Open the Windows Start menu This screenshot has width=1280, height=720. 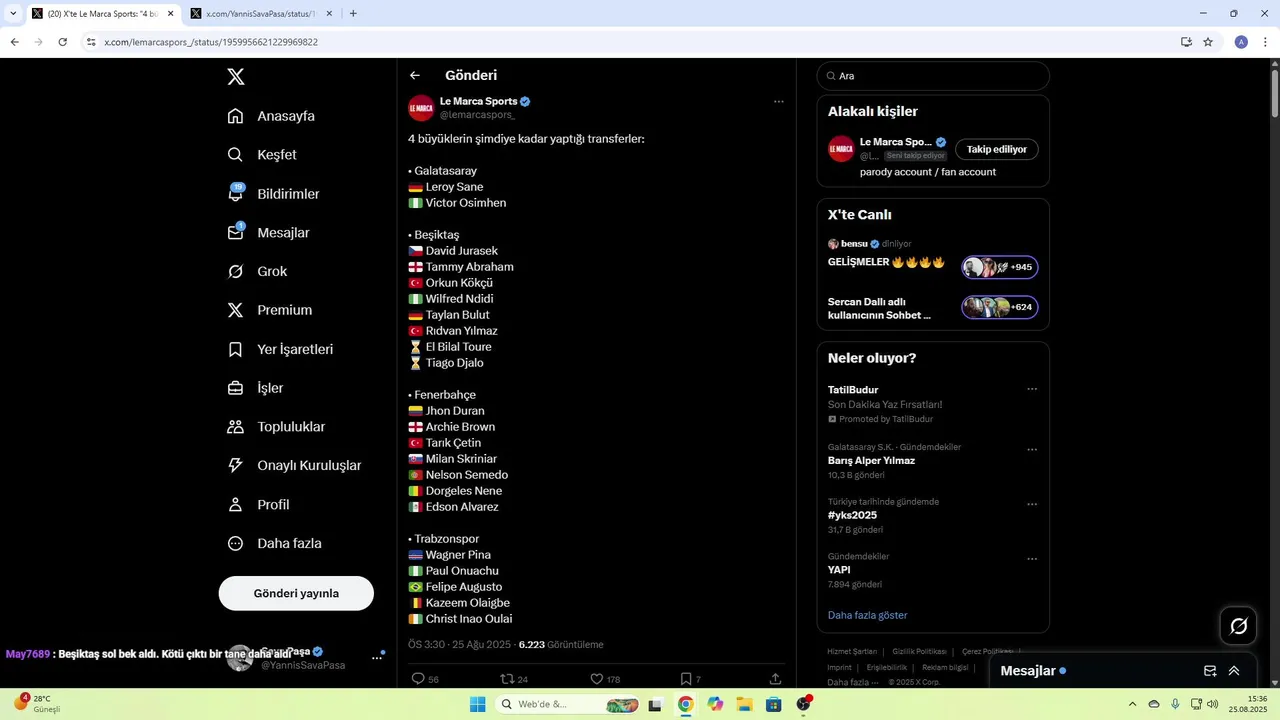tap(478, 704)
